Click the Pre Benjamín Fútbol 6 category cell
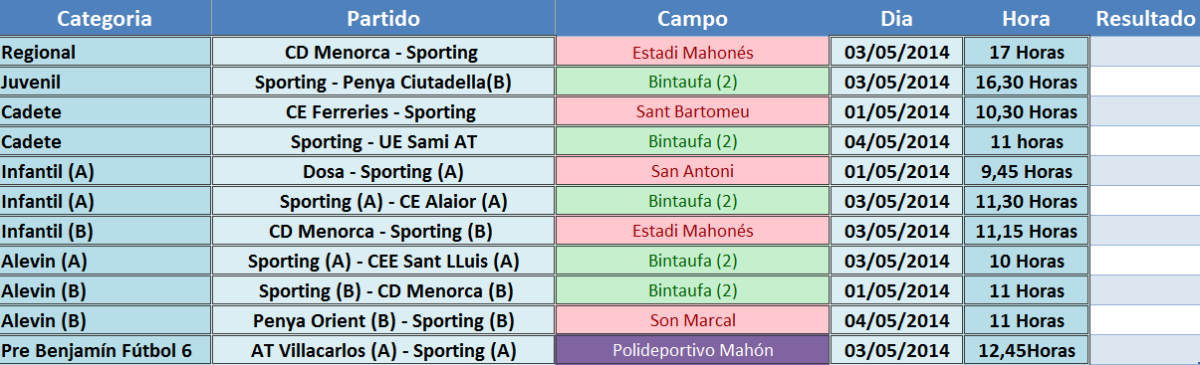Viewport: 1200px width, 365px height. [x=105, y=350]
